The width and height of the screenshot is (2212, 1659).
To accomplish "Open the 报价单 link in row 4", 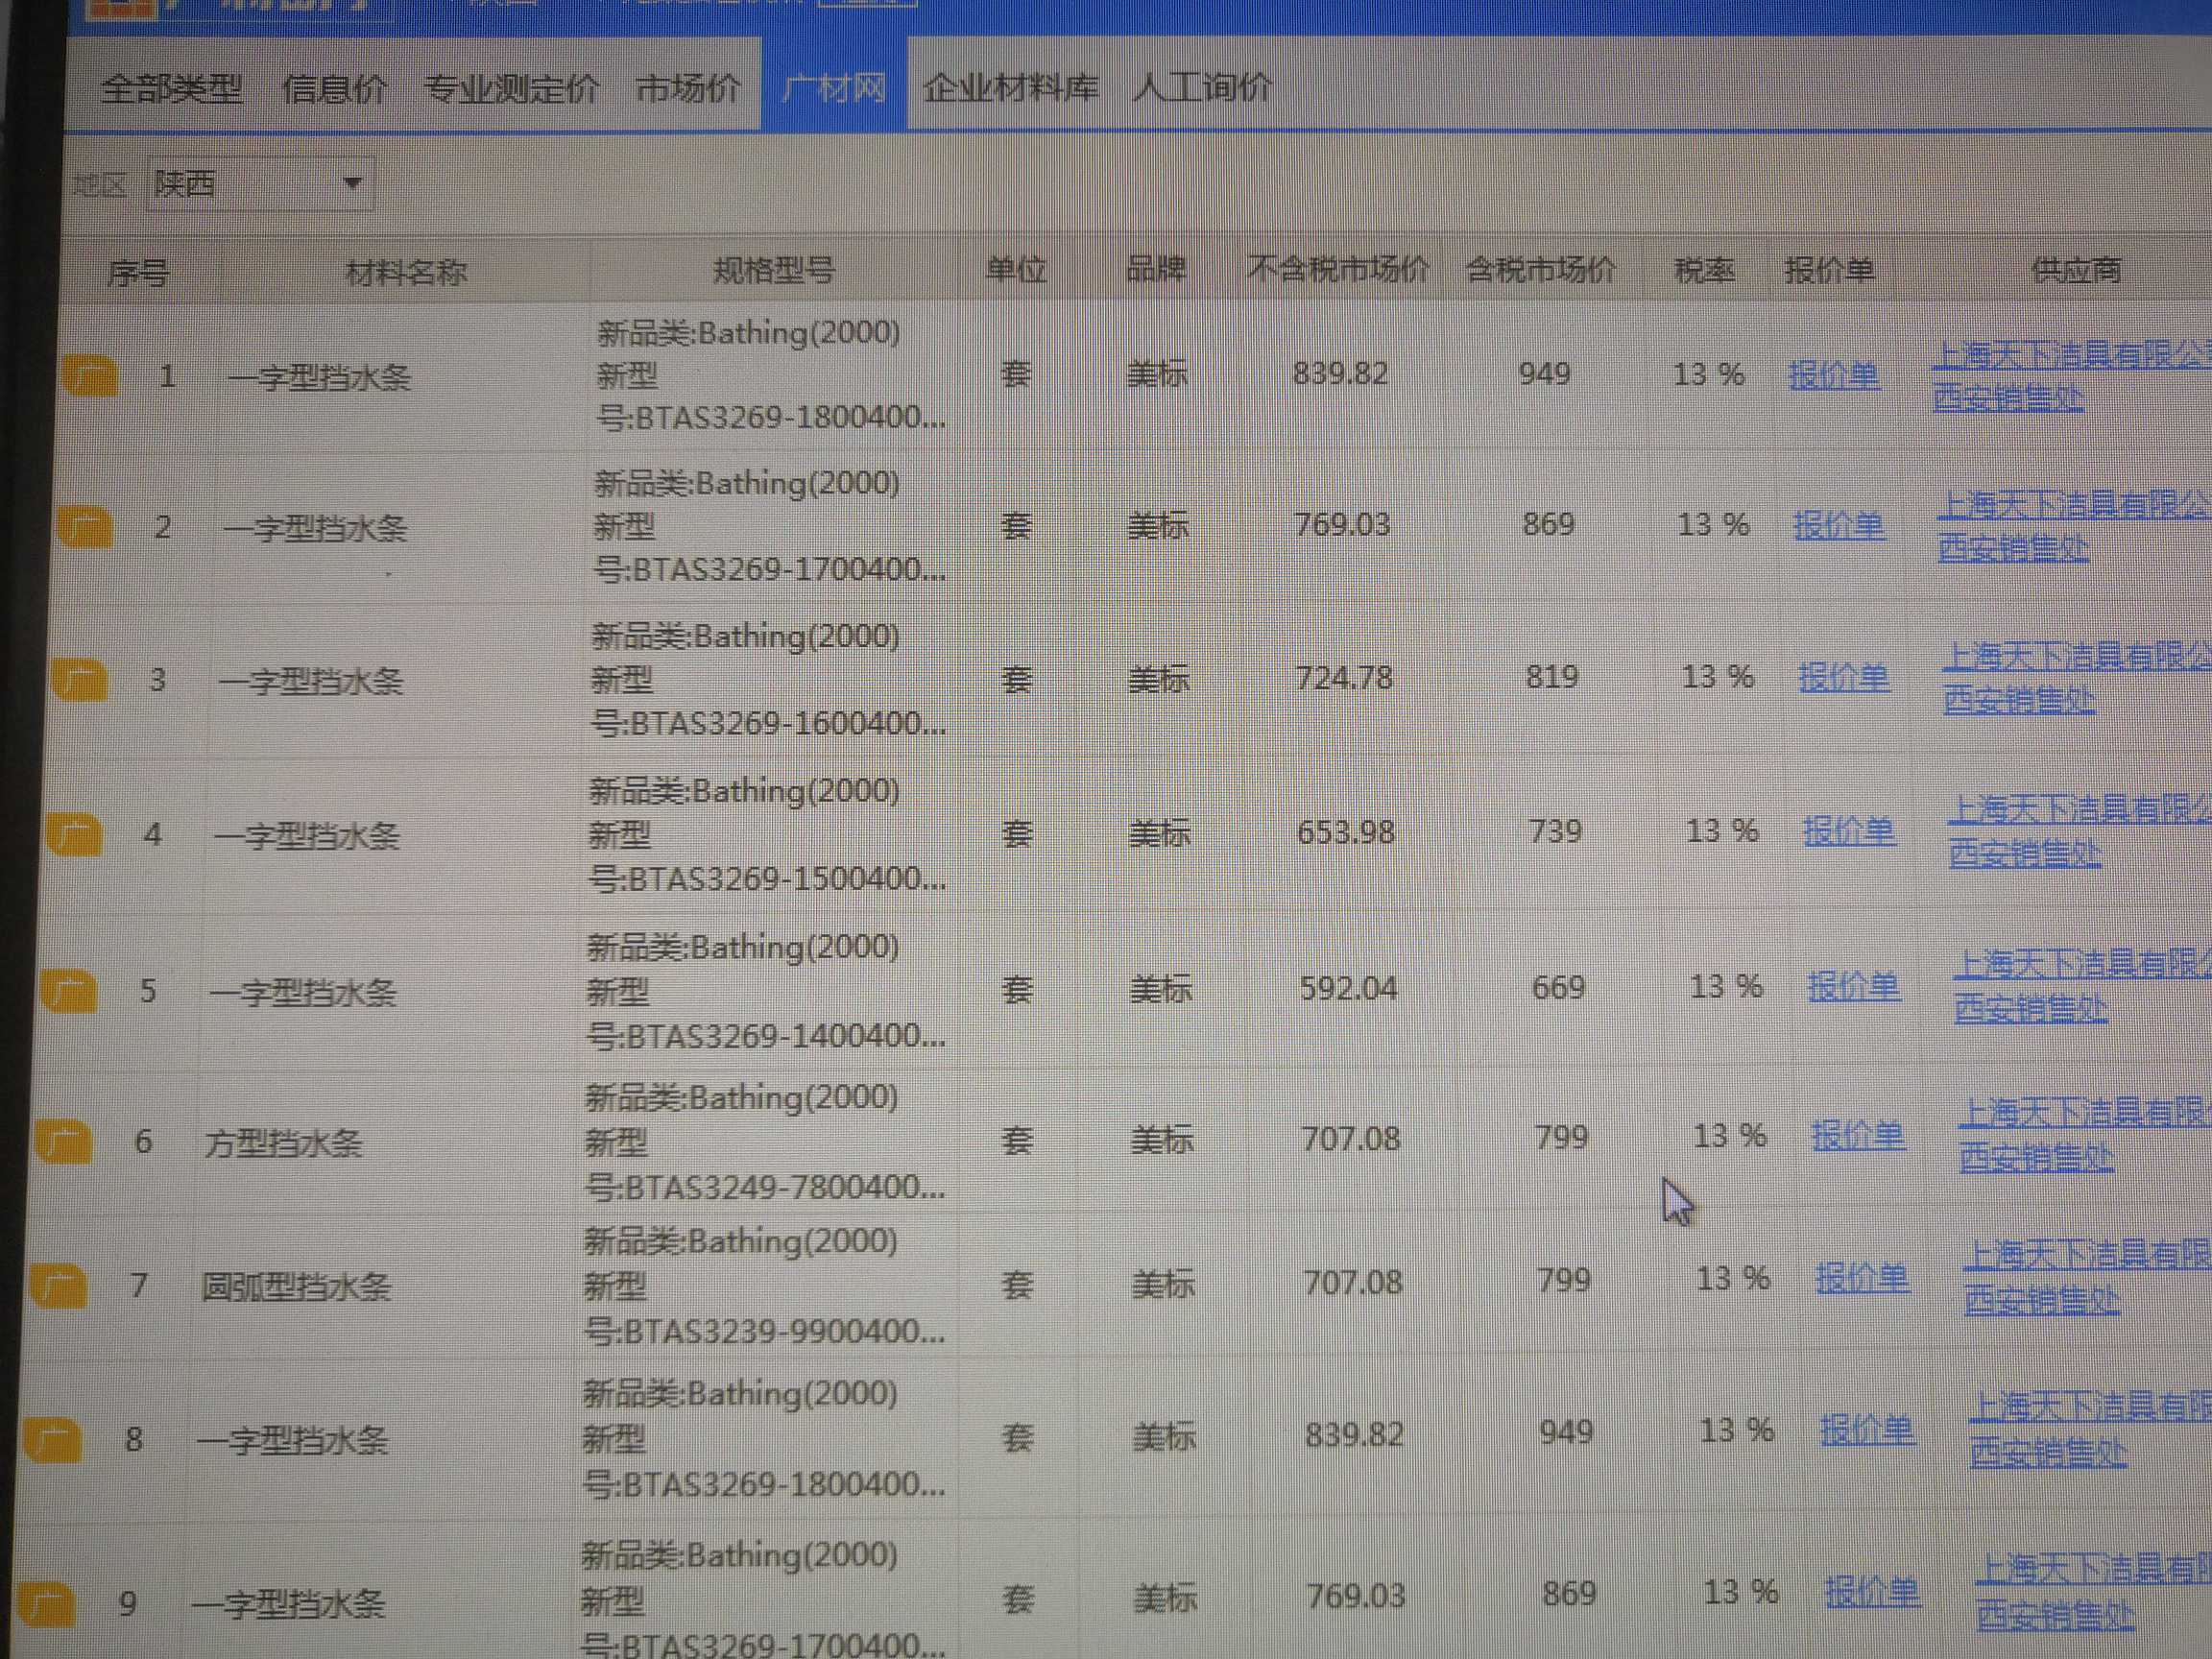I will pyautogui.click(x=1849, y=831).
